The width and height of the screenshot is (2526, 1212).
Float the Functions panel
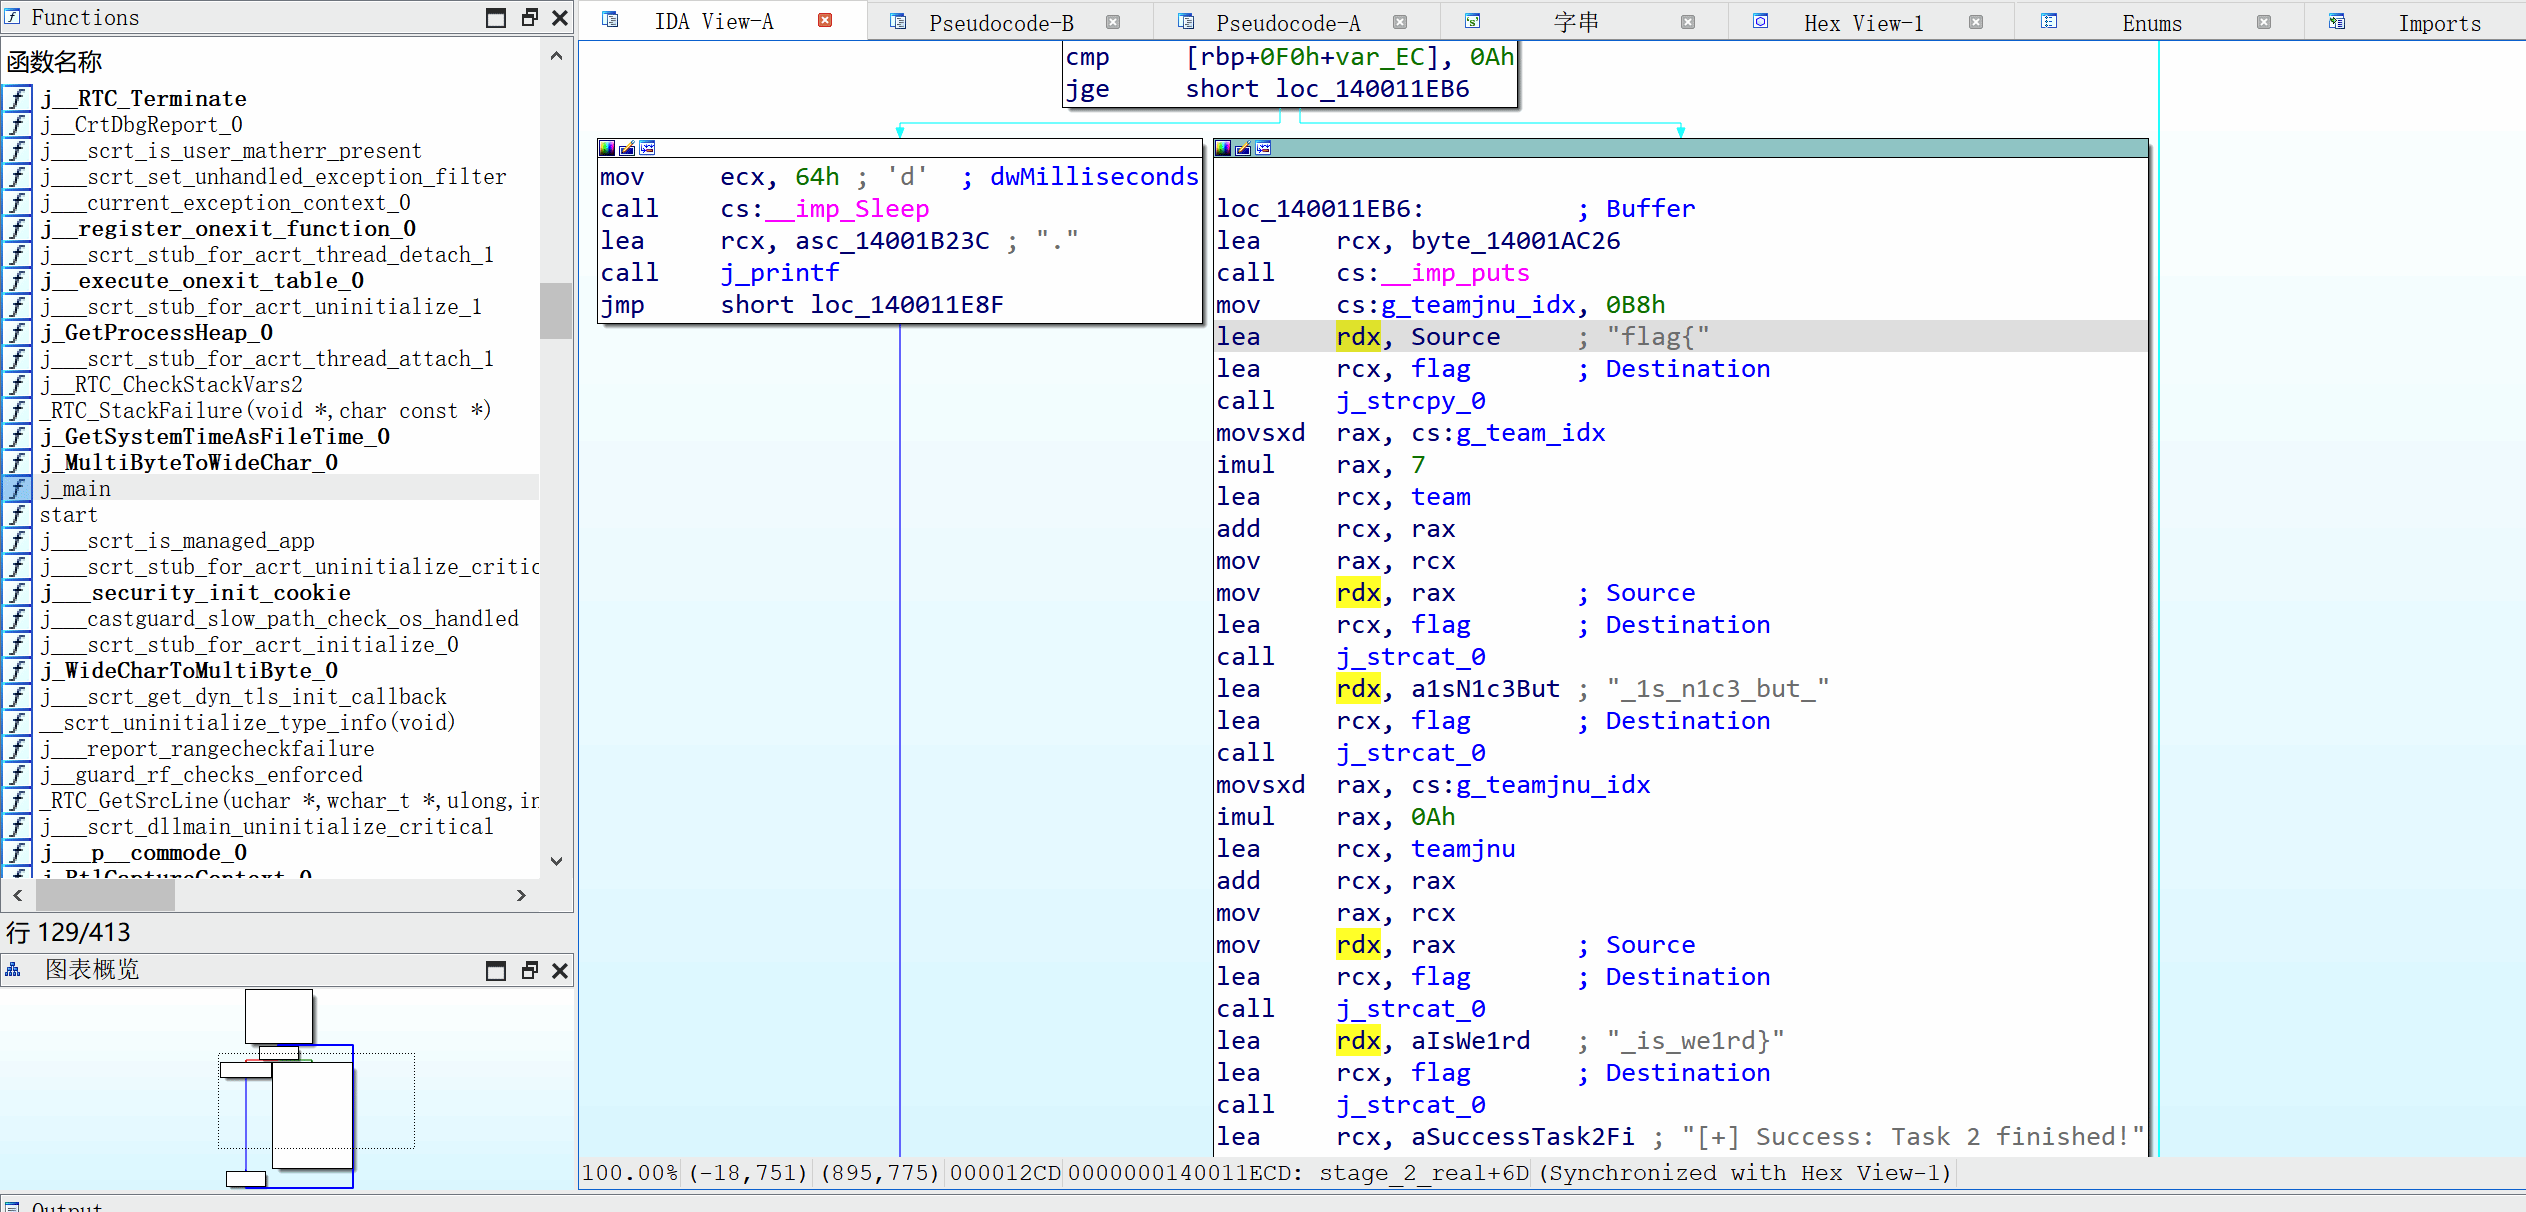[530, 18]
